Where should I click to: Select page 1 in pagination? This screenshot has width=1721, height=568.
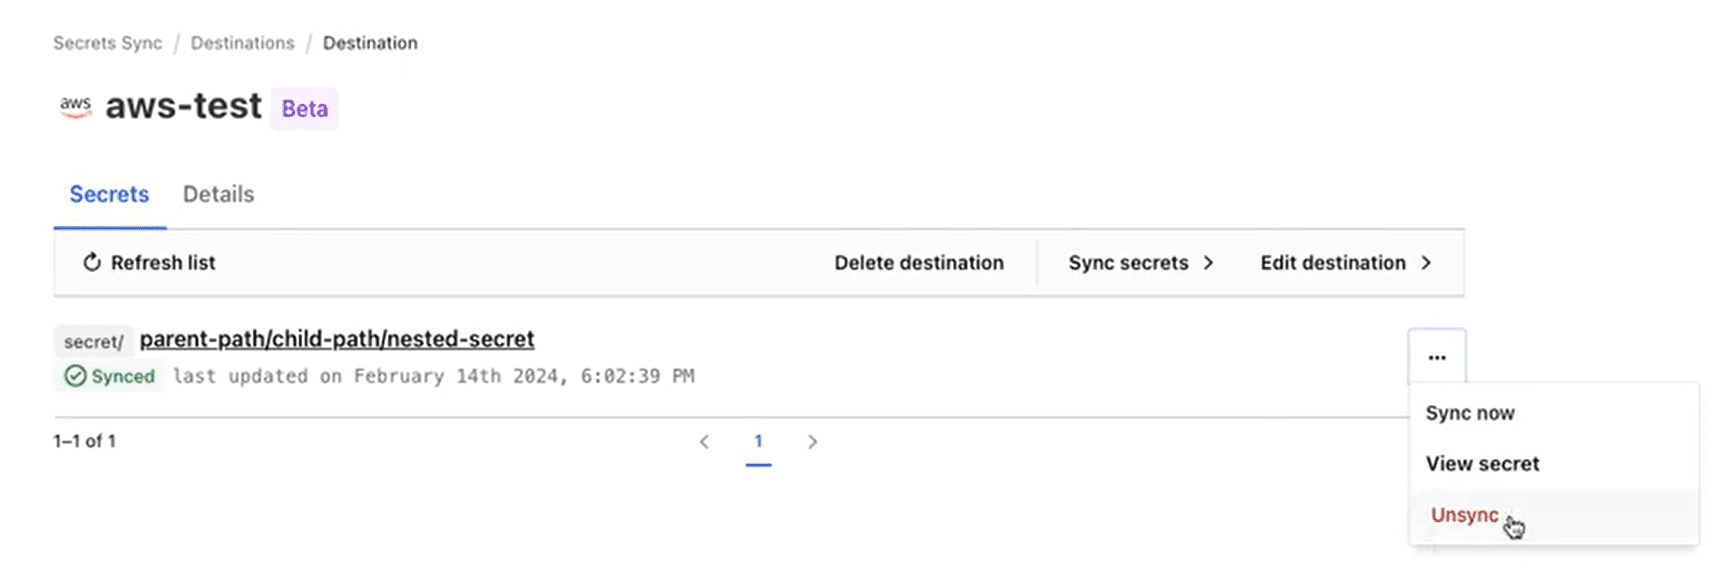tap(758, 441)
